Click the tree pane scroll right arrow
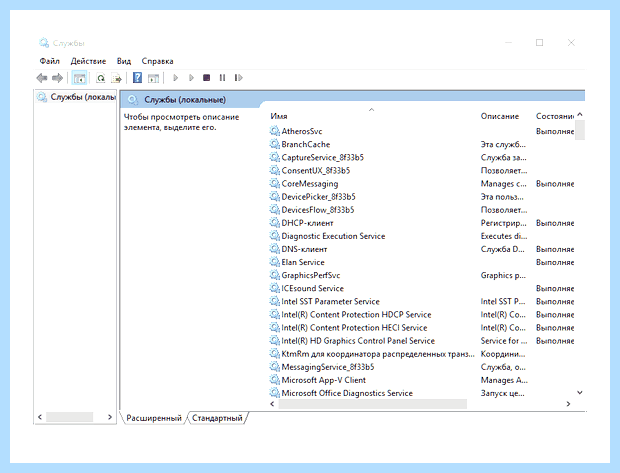Image resolution: width=620 pixels, height=473 pixels. pos(110,417)
